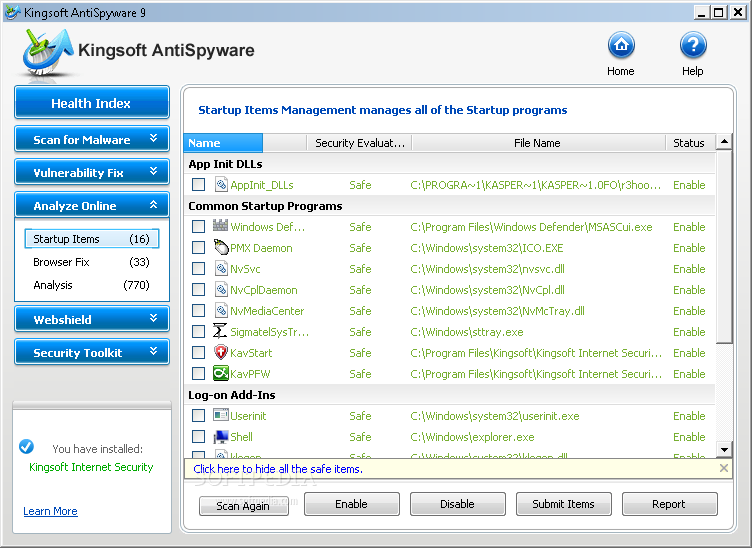The image size is (752, 548).
Task: Click the Common Startup Programs group header
Action: point(265,206)
